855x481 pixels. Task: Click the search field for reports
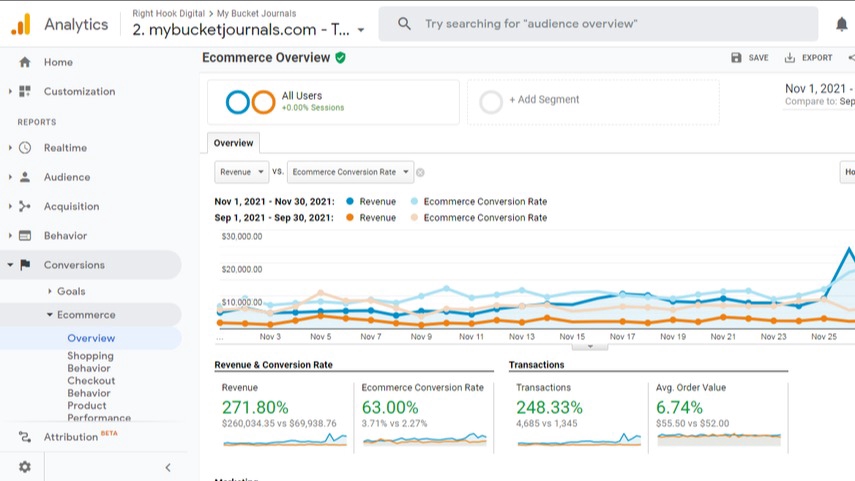[x=598, y=24]
